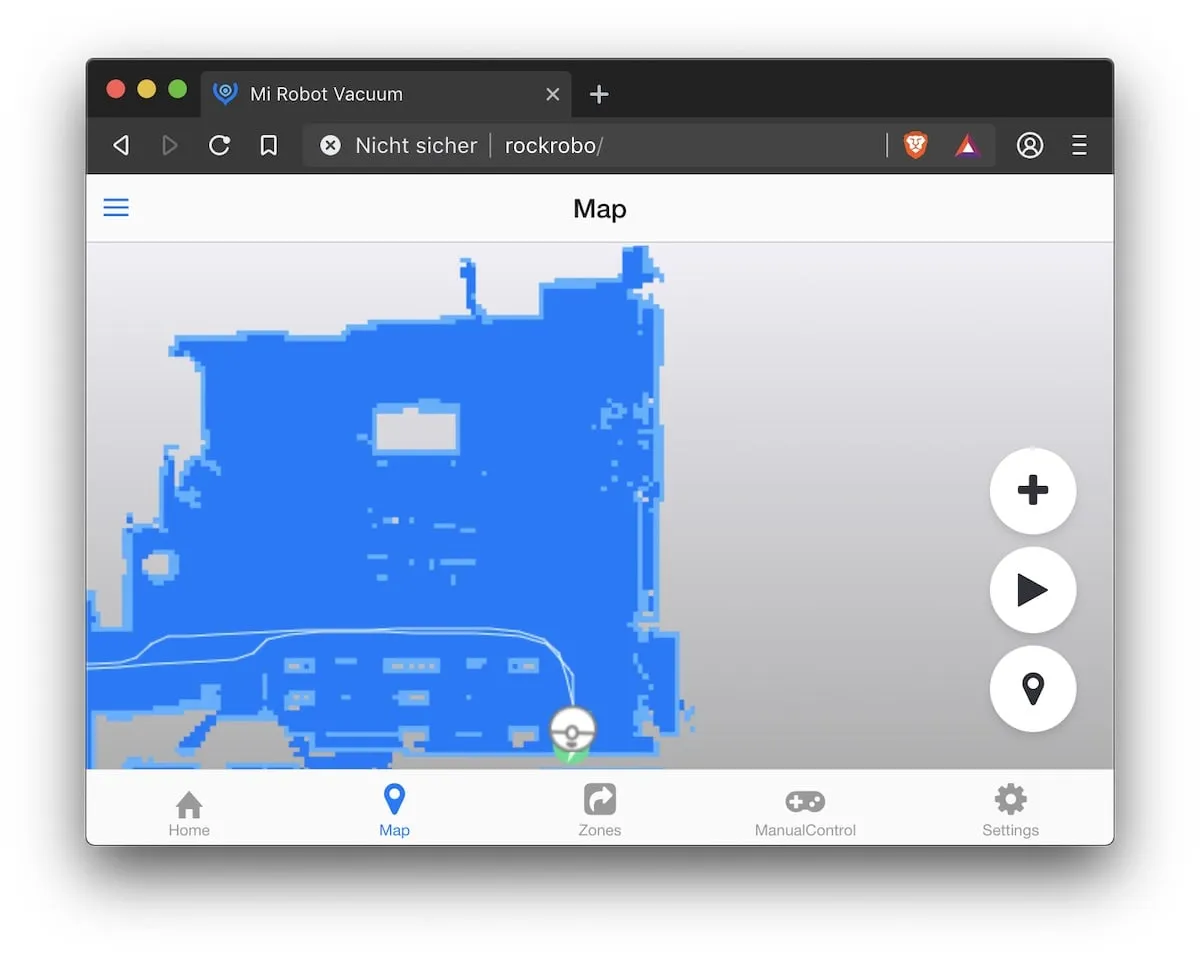Viewport: 1200px width, 959px height.
Task: Open the browser main menu
Action: click(x=1079, y=146)
